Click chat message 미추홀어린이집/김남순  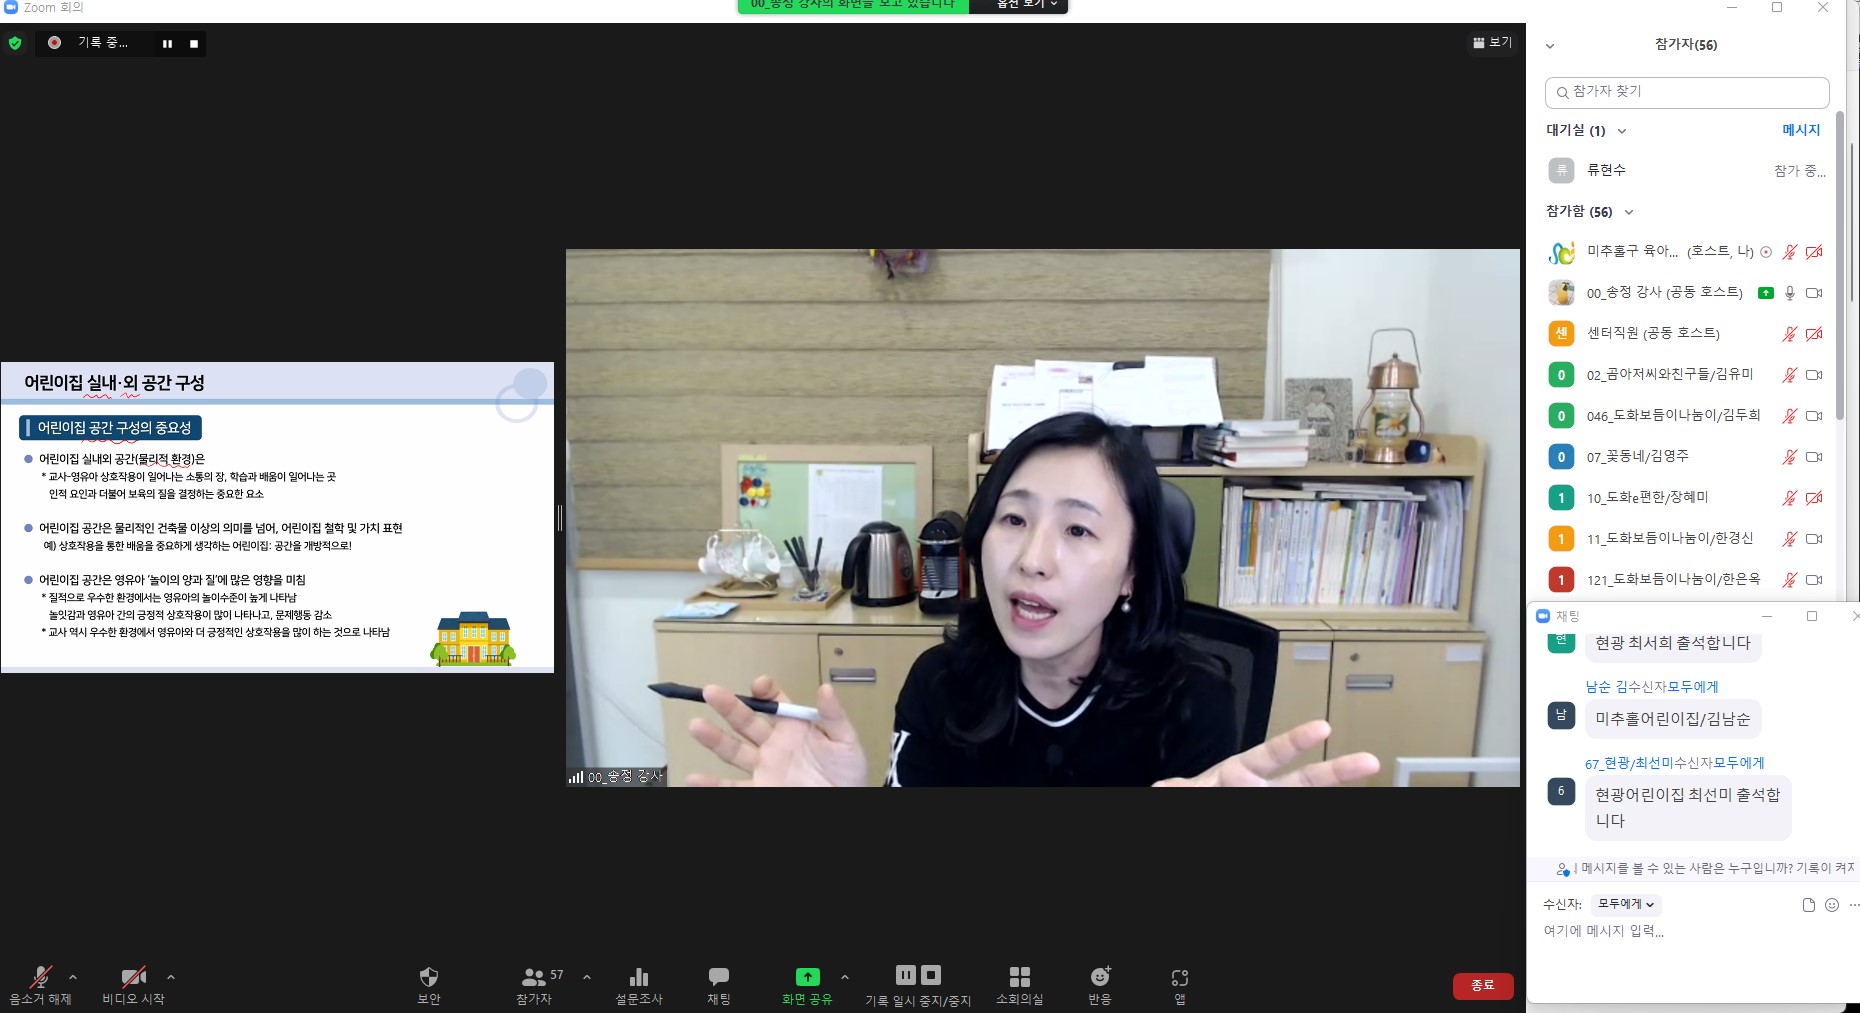[1672, 719]
